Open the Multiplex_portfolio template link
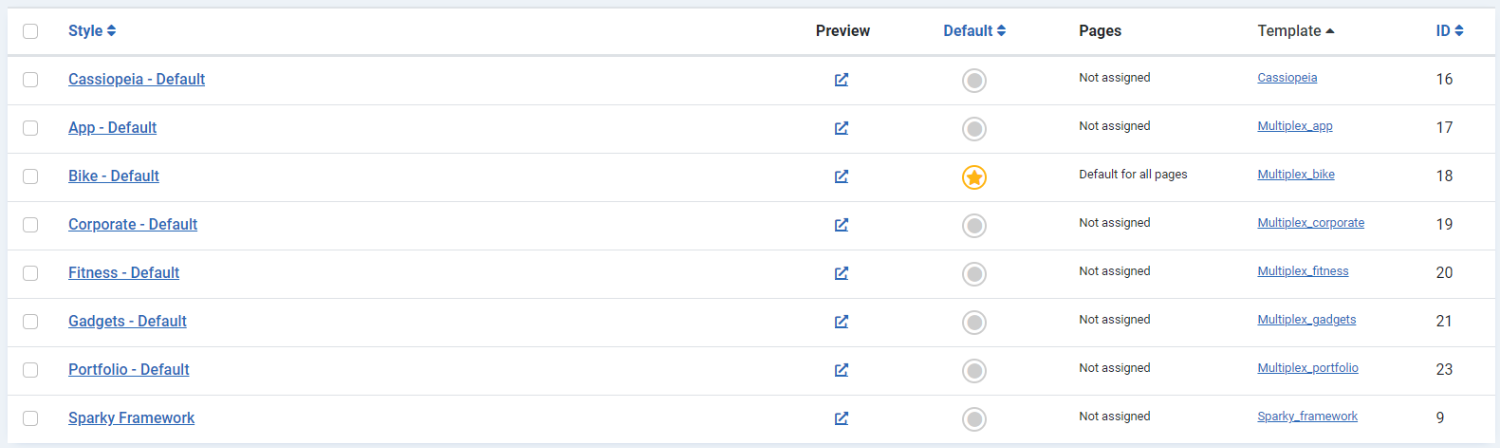The image size is (1500, 448). [x=1308, y=368]
